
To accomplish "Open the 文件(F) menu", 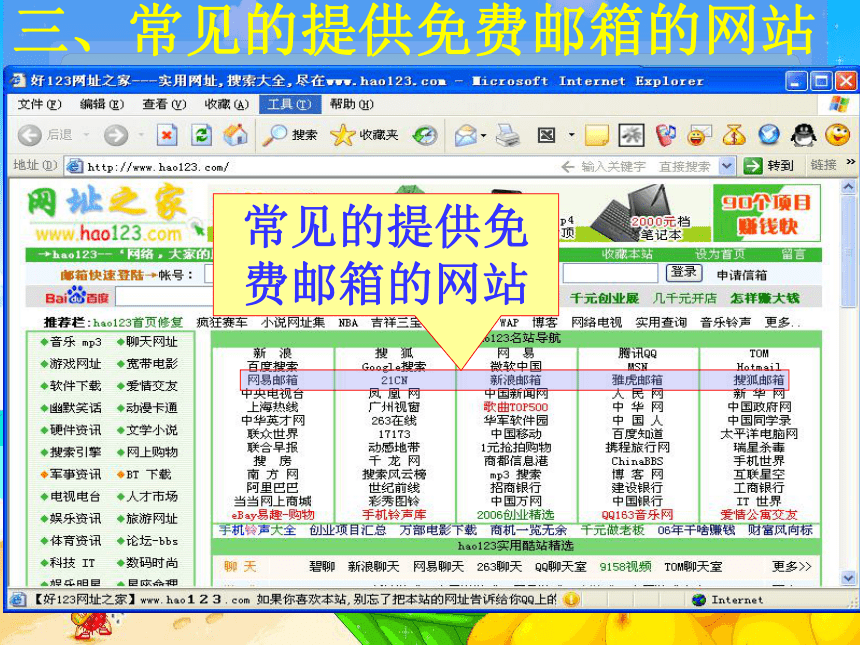I will 39,104.
